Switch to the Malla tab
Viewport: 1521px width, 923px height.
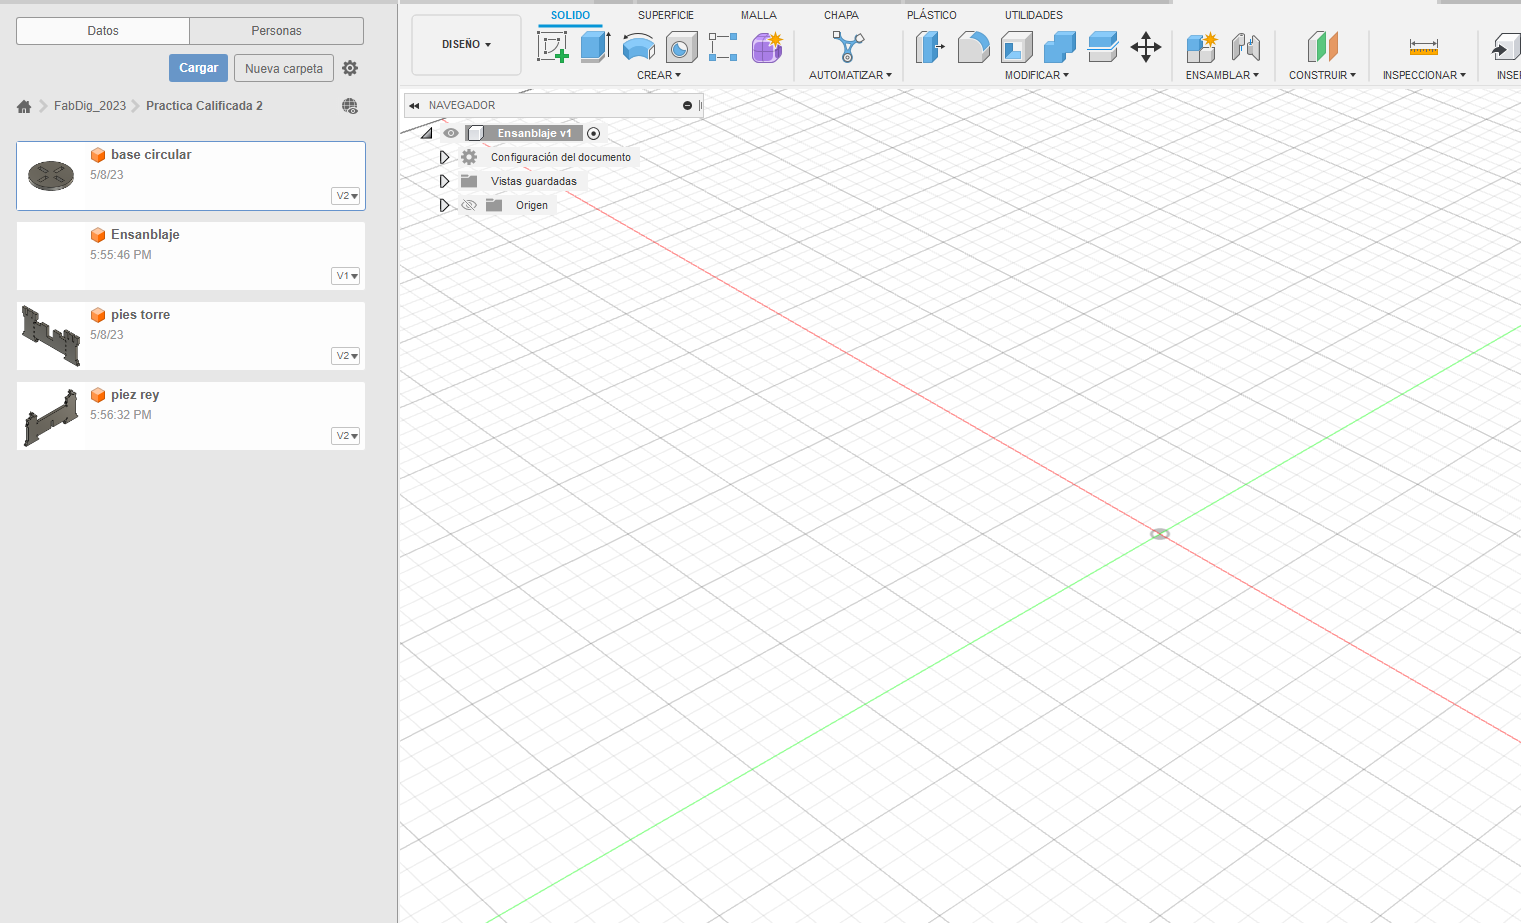[x=759, y=15]
